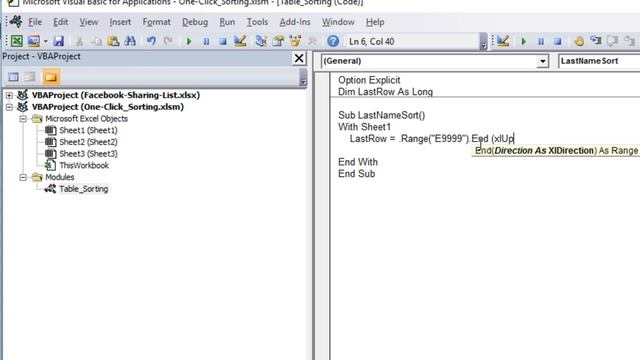Click the Reset icon on the Debug toolbar
Screen dimensions: 640x360
coord(558,41)
